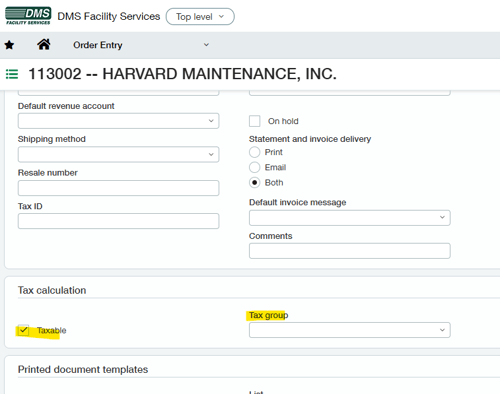The width and height of the screenshot is (500, 394).
Task: Go to the home icon
Action: click(x=44, y=44)
